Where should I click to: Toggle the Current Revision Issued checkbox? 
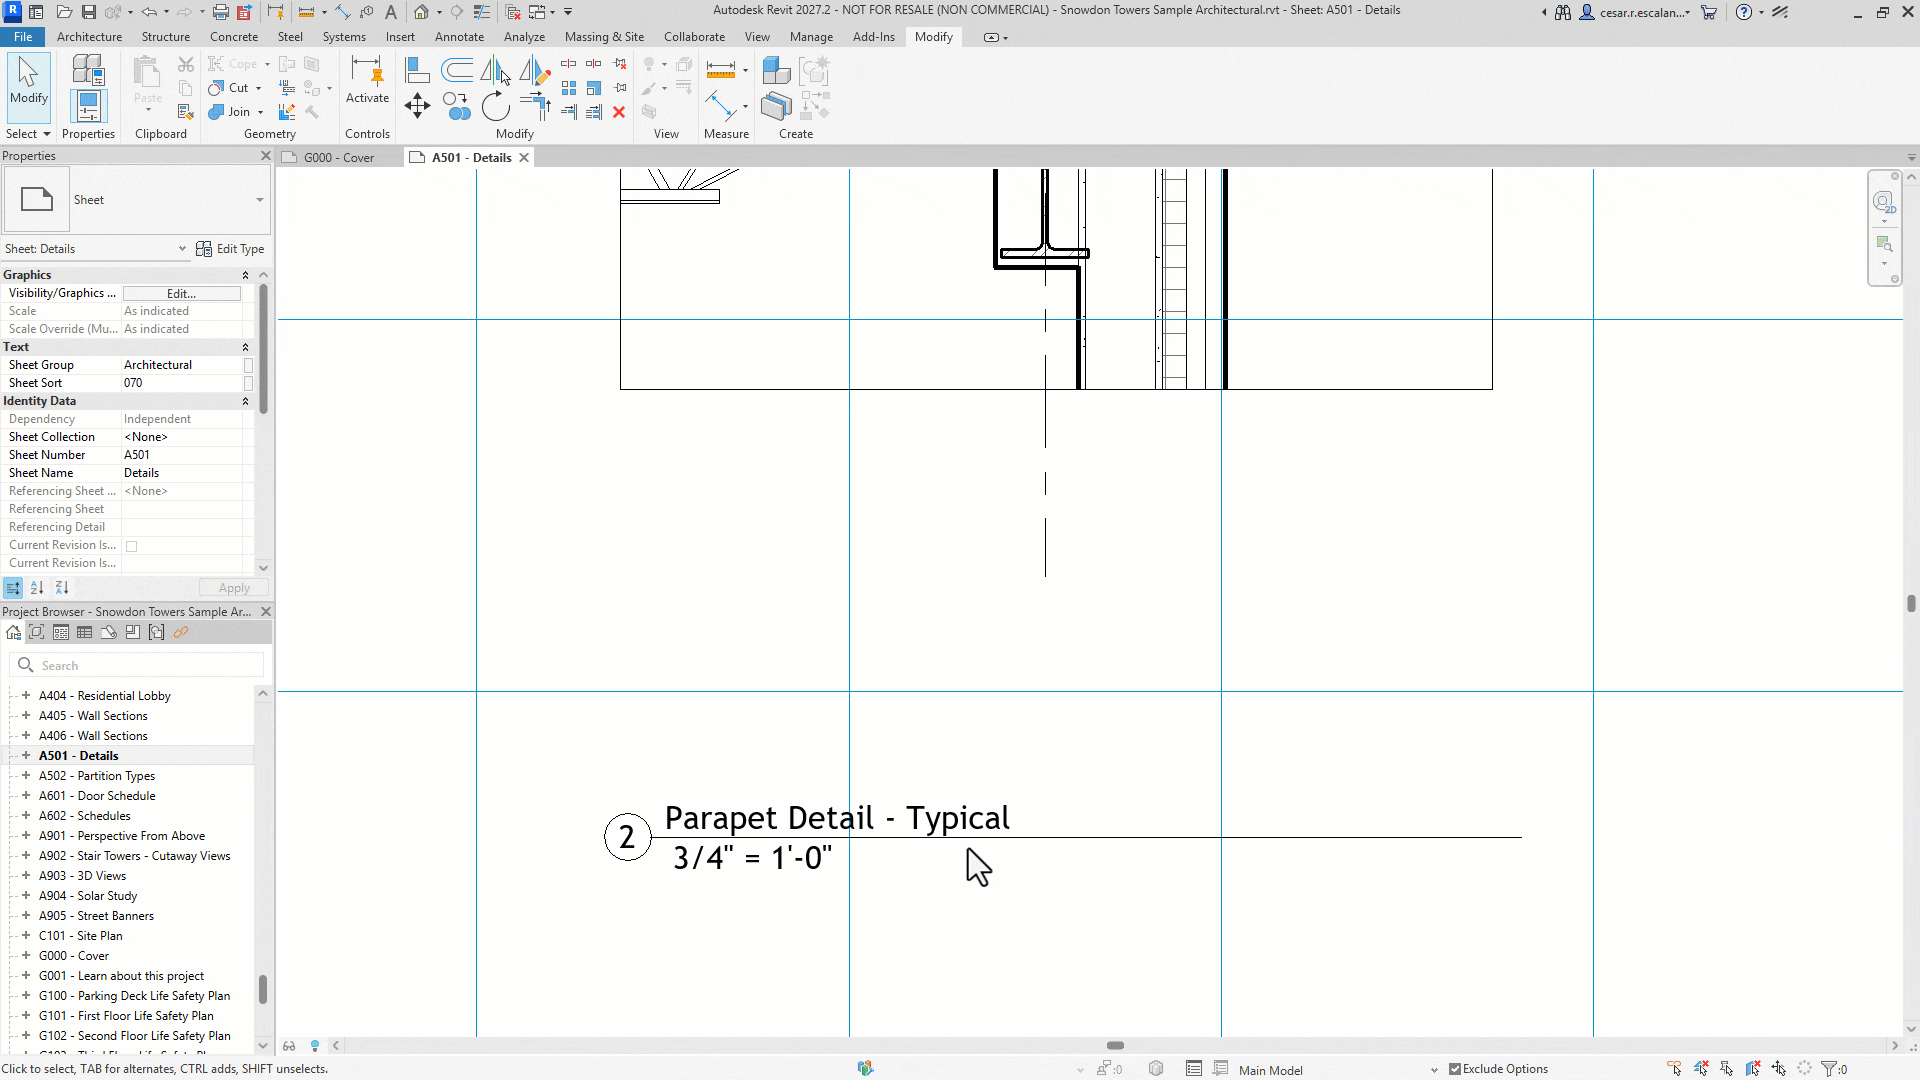pos(131,546)
